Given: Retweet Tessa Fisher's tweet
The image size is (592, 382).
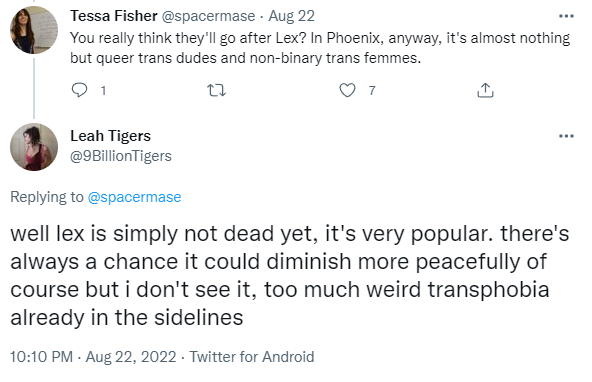Looking at the screenshot, I should pyautogui.click(x=217, y=91).
